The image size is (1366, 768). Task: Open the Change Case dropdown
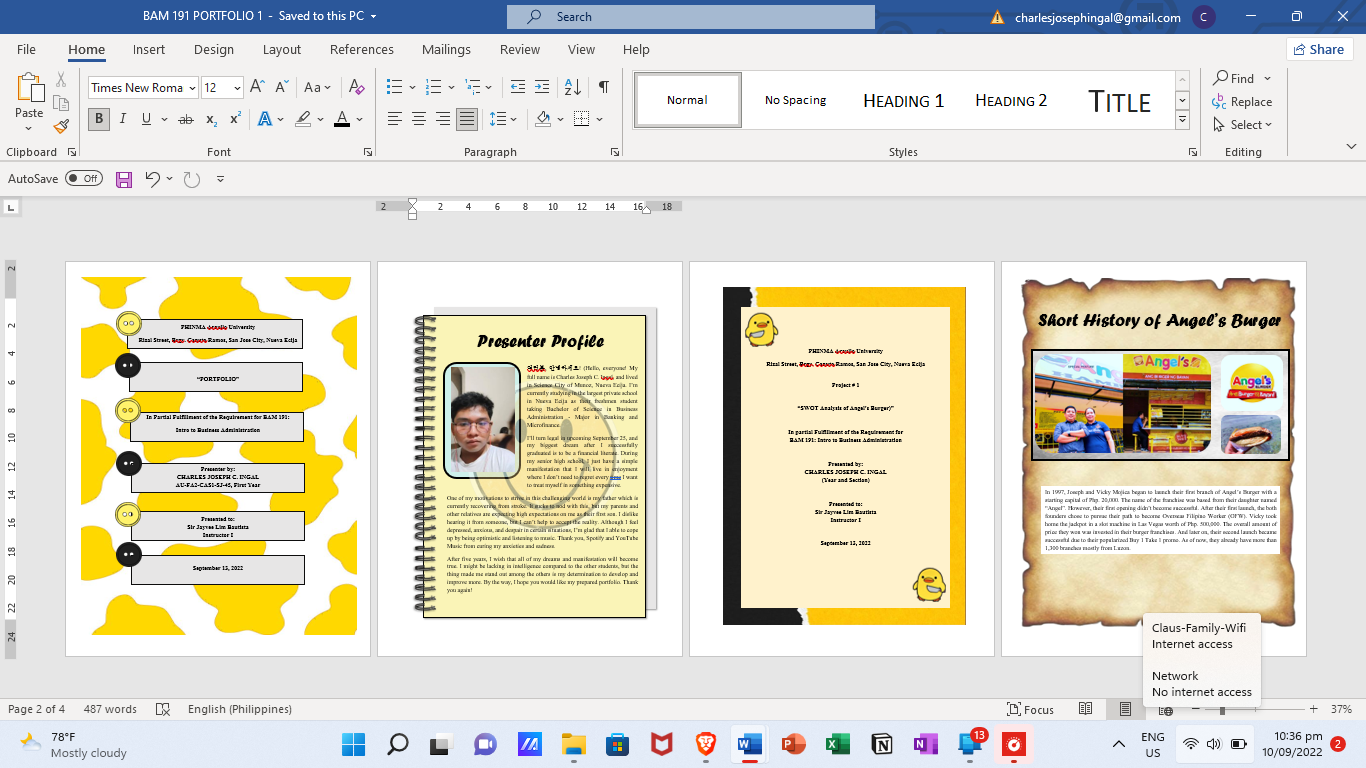tap(317, 87)
